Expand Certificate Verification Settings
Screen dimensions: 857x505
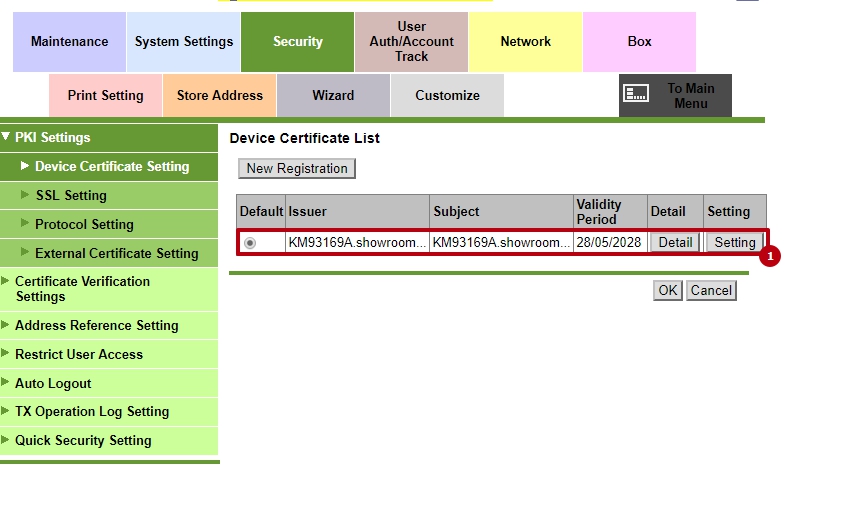point(82,289)
